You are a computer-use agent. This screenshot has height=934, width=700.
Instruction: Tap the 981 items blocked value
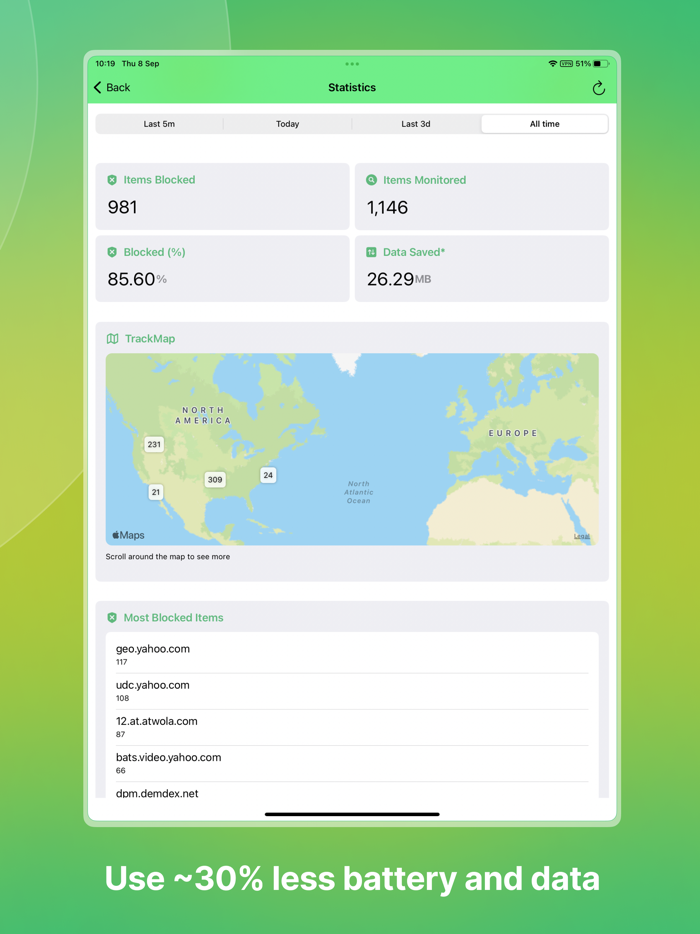(123, 207)
